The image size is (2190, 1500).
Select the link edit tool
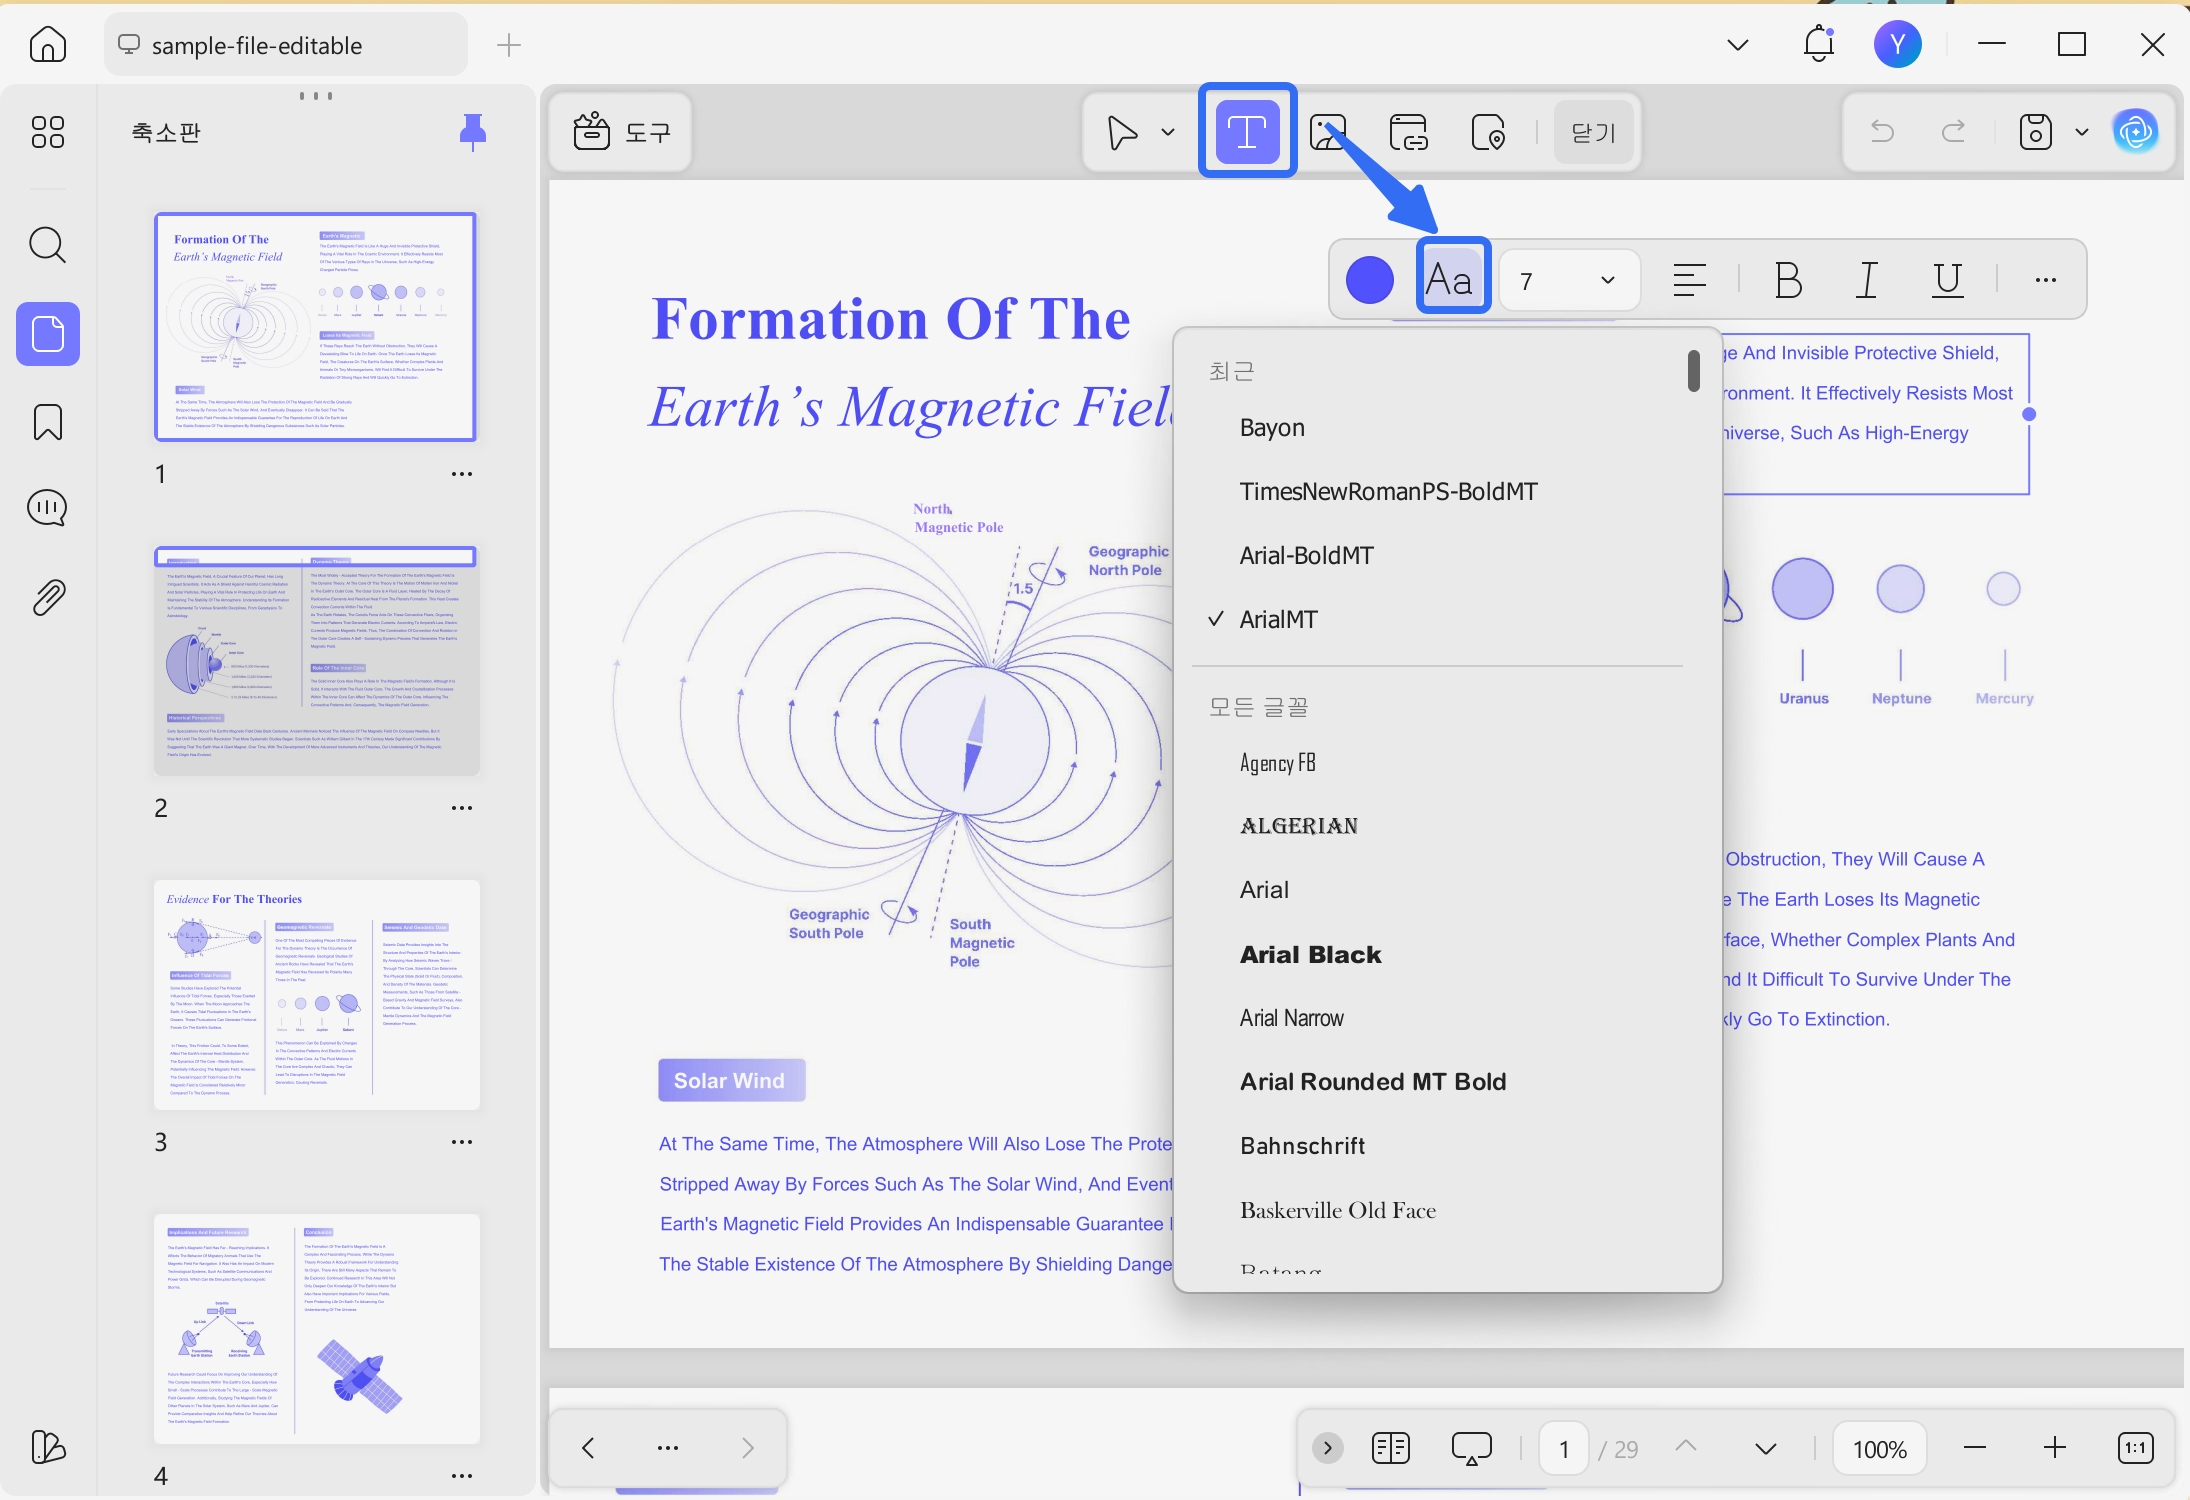(x=1409, y=132)
